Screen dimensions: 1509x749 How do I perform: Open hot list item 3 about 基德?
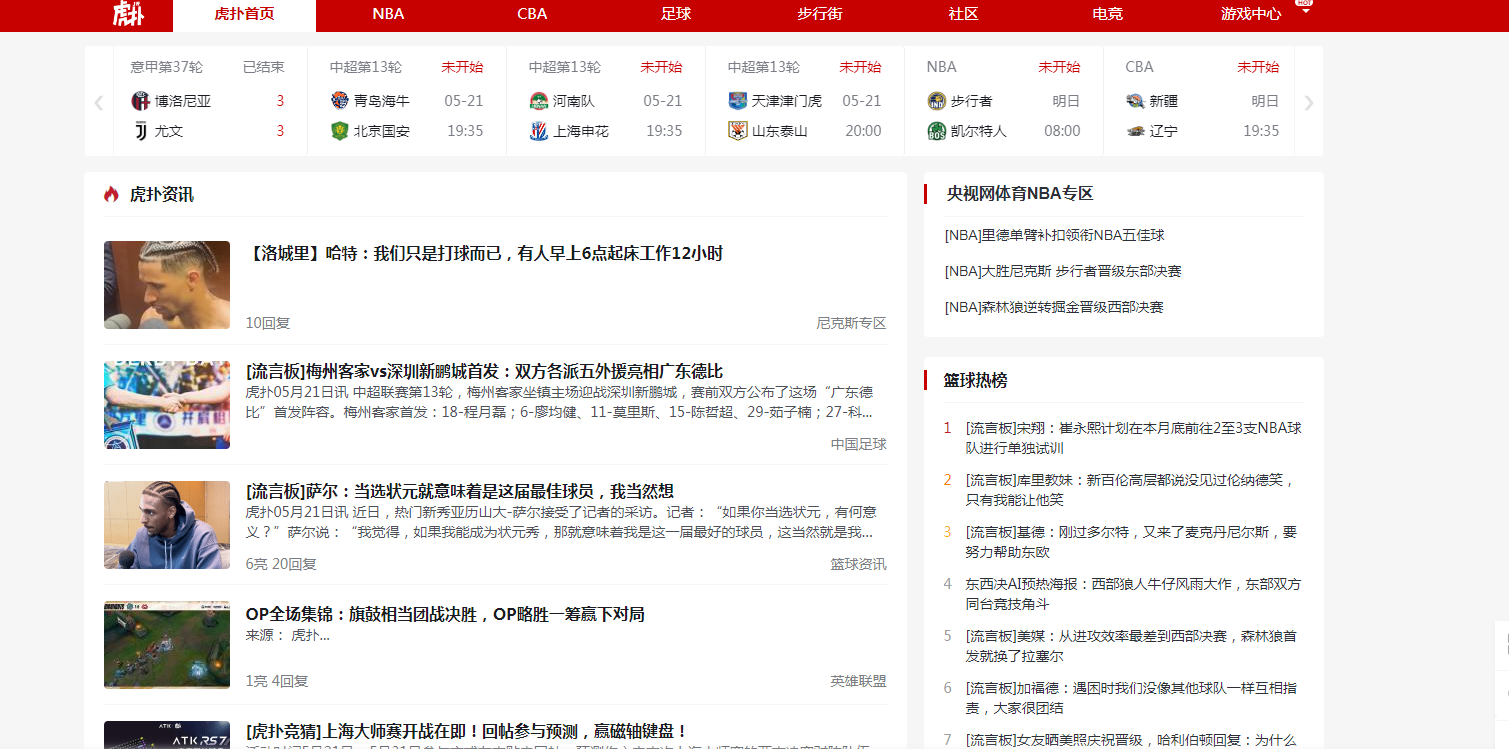[x=1131, y=542]
